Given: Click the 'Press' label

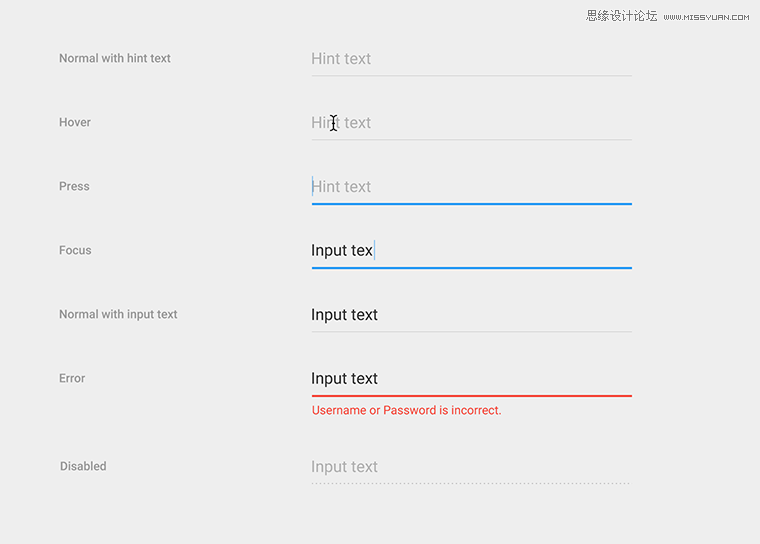Looking at the screenshot, I should coord(74,187).
